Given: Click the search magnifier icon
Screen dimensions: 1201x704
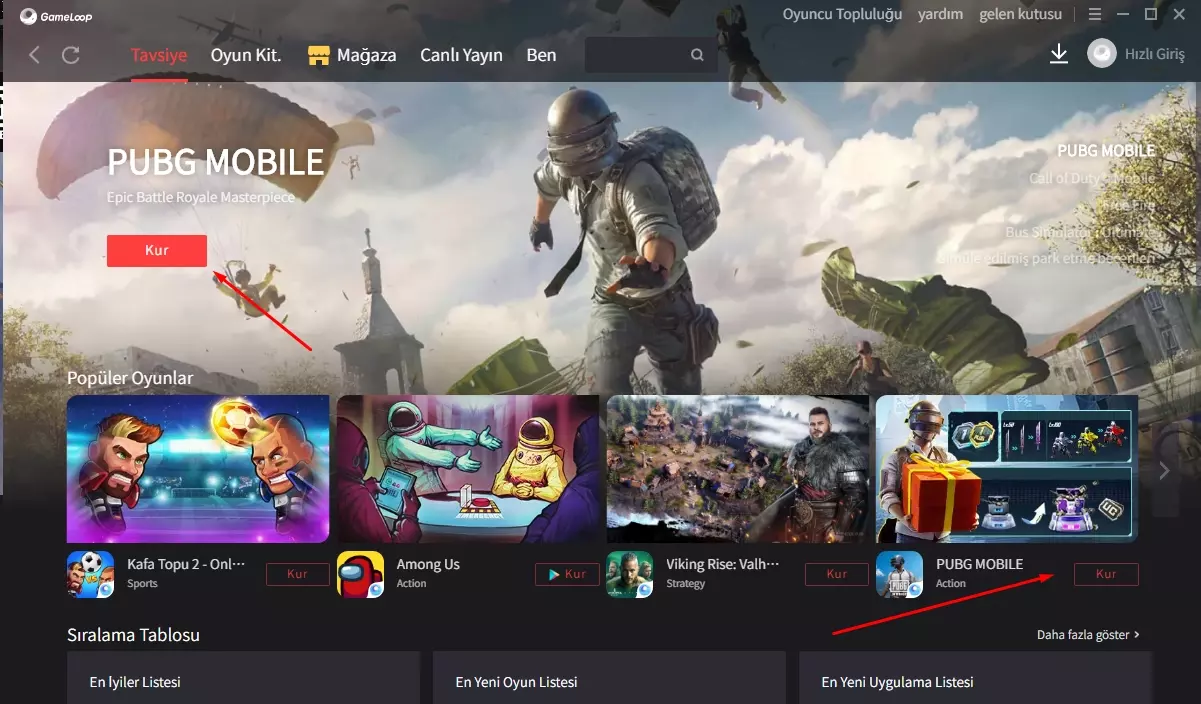Looking at the screenshot, I should tap(696, 55).
